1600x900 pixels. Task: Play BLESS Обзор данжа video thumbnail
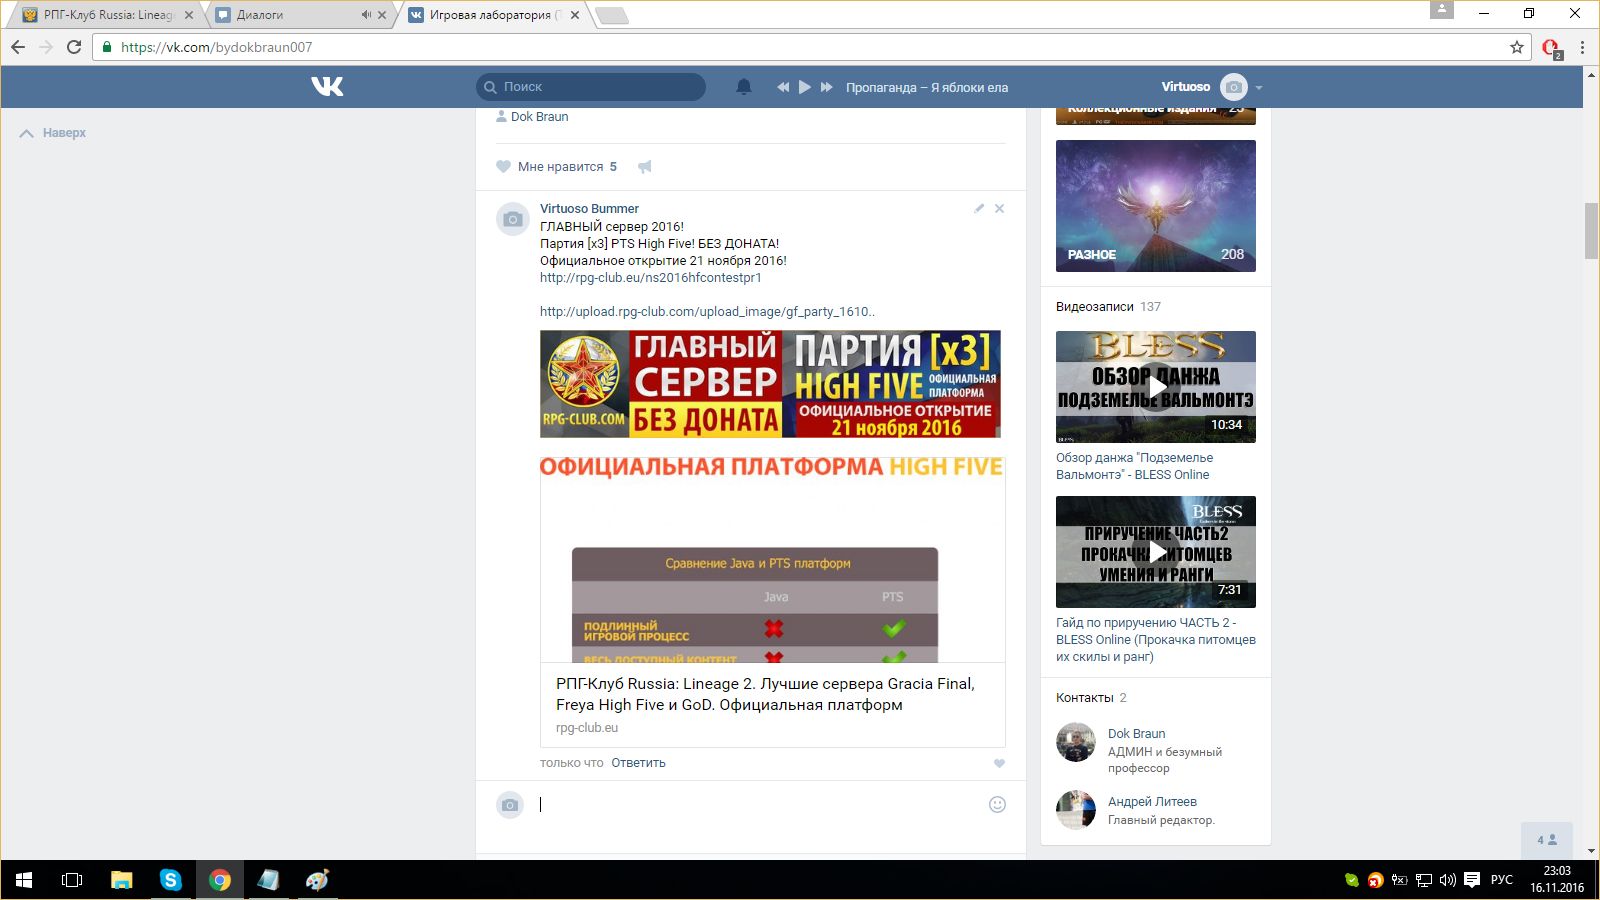tap(1156, 387)
